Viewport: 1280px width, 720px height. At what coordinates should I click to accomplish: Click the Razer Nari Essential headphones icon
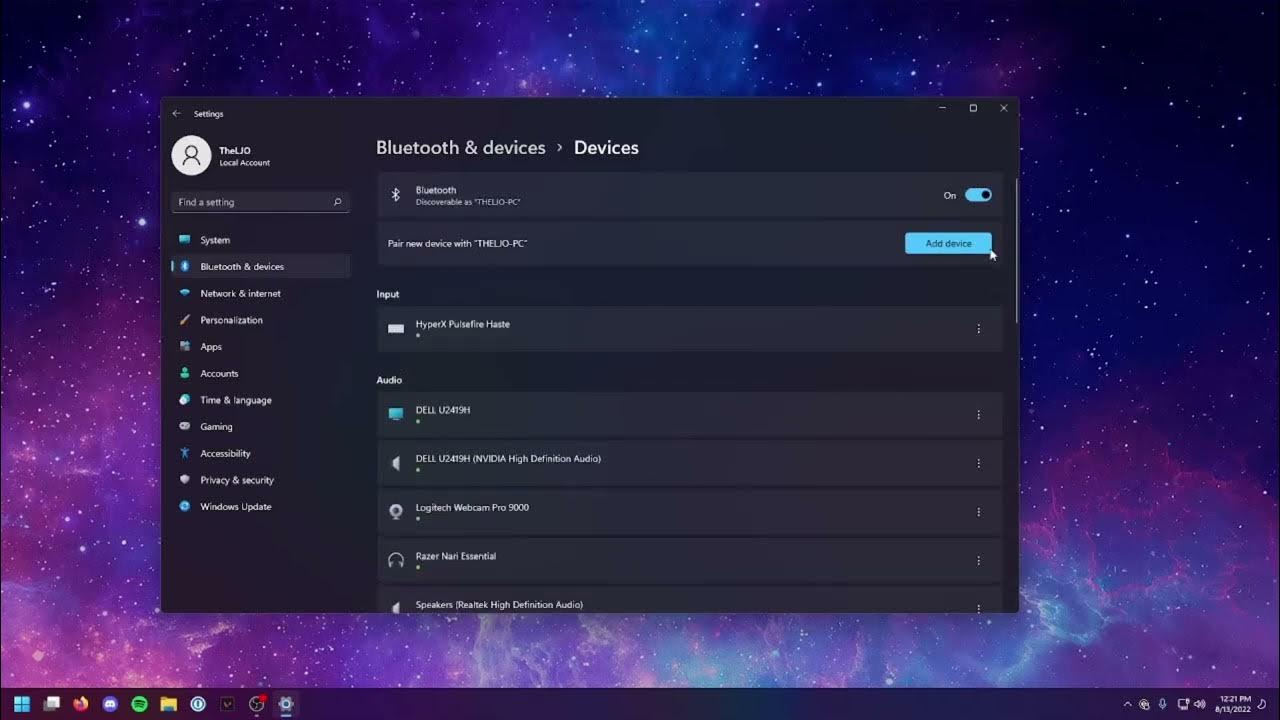396,561
